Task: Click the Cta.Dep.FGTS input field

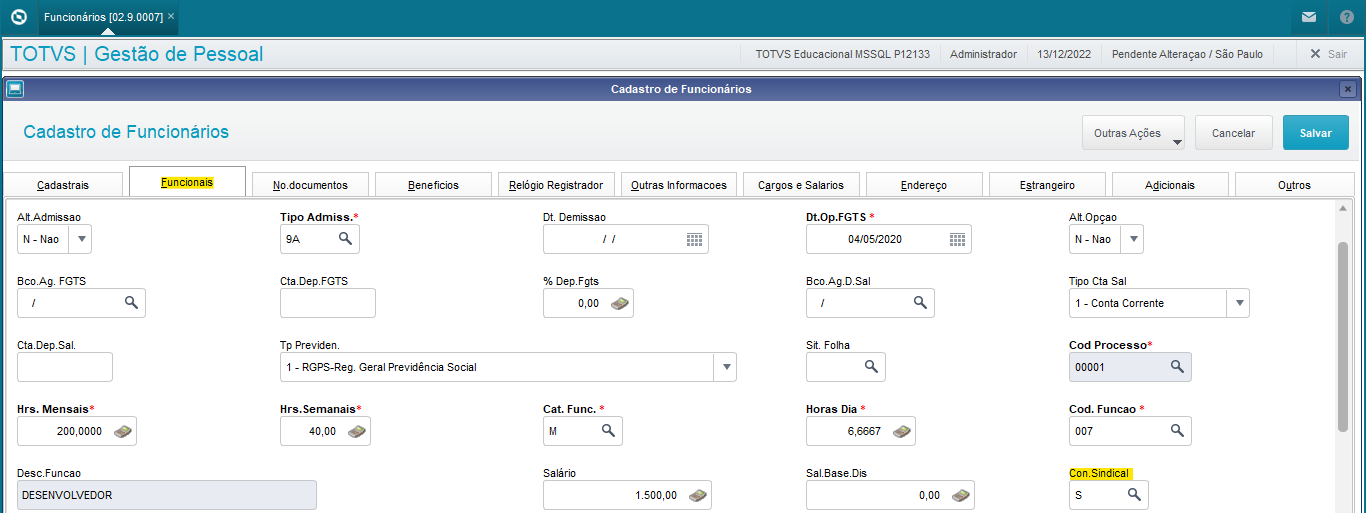Action: click(x=328, y=303)
